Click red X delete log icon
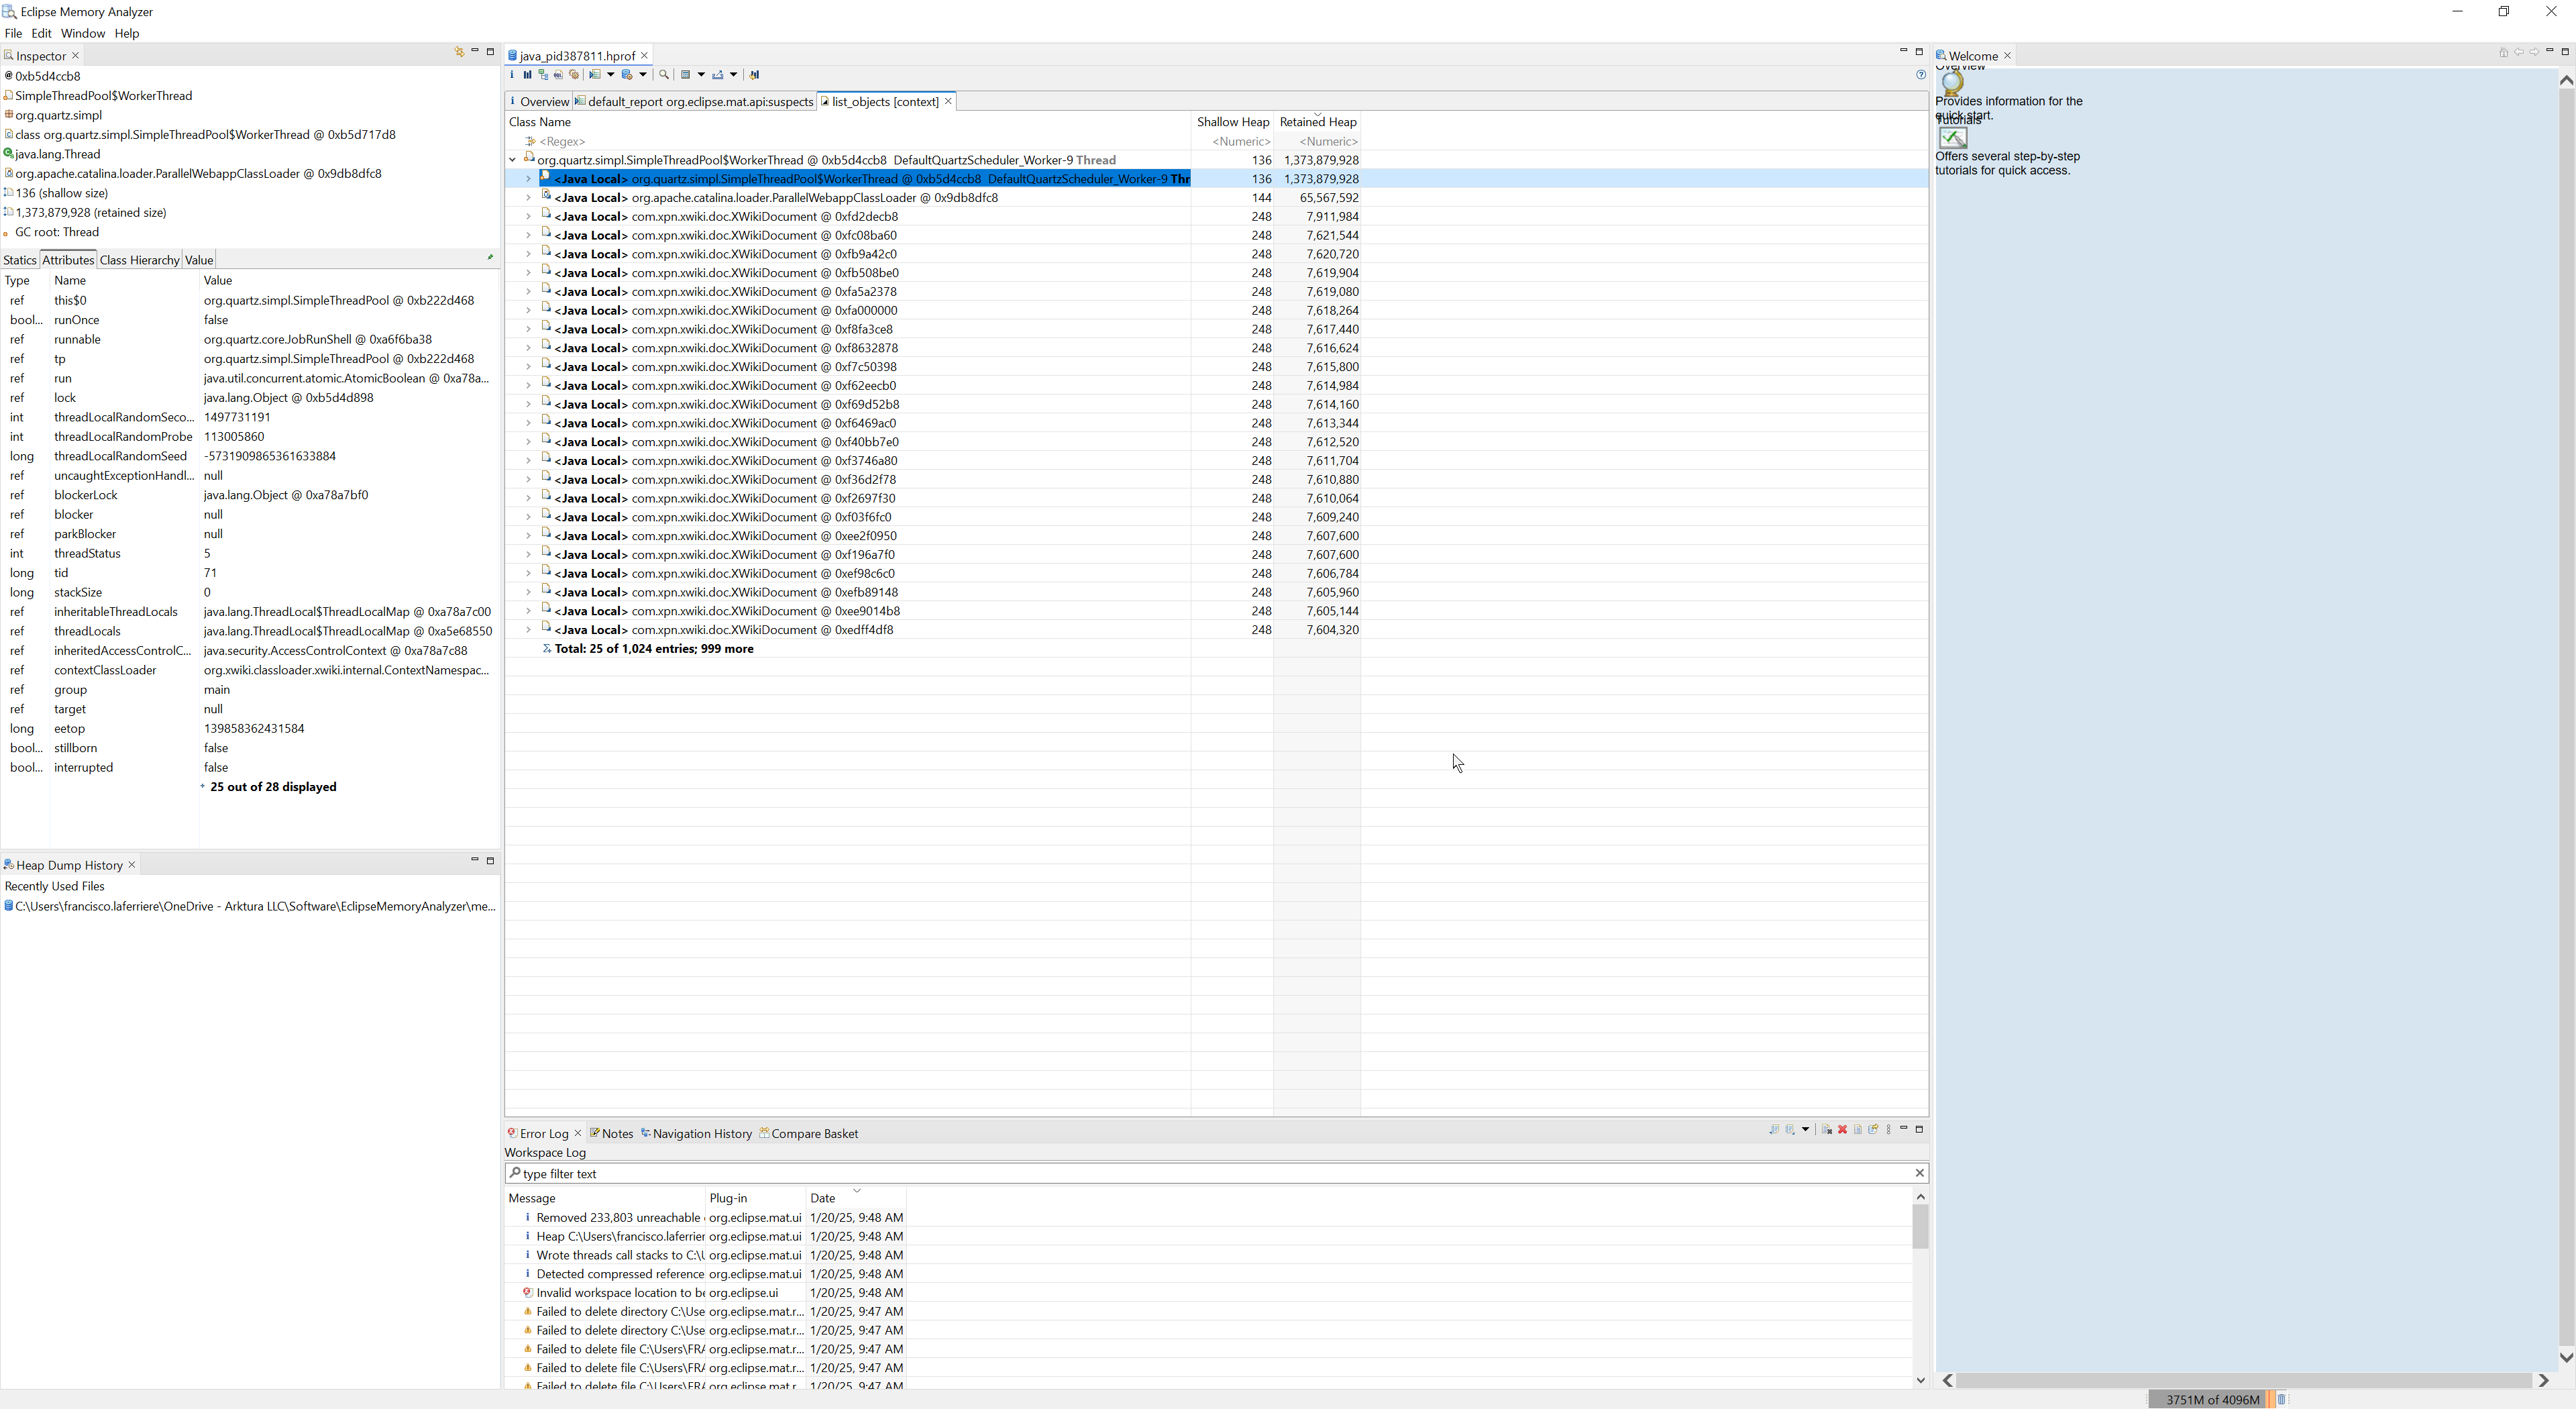Image resolution: width=2576 pixels, height=1409 pixels. pyautogui.click(x=1842, y=1130)
